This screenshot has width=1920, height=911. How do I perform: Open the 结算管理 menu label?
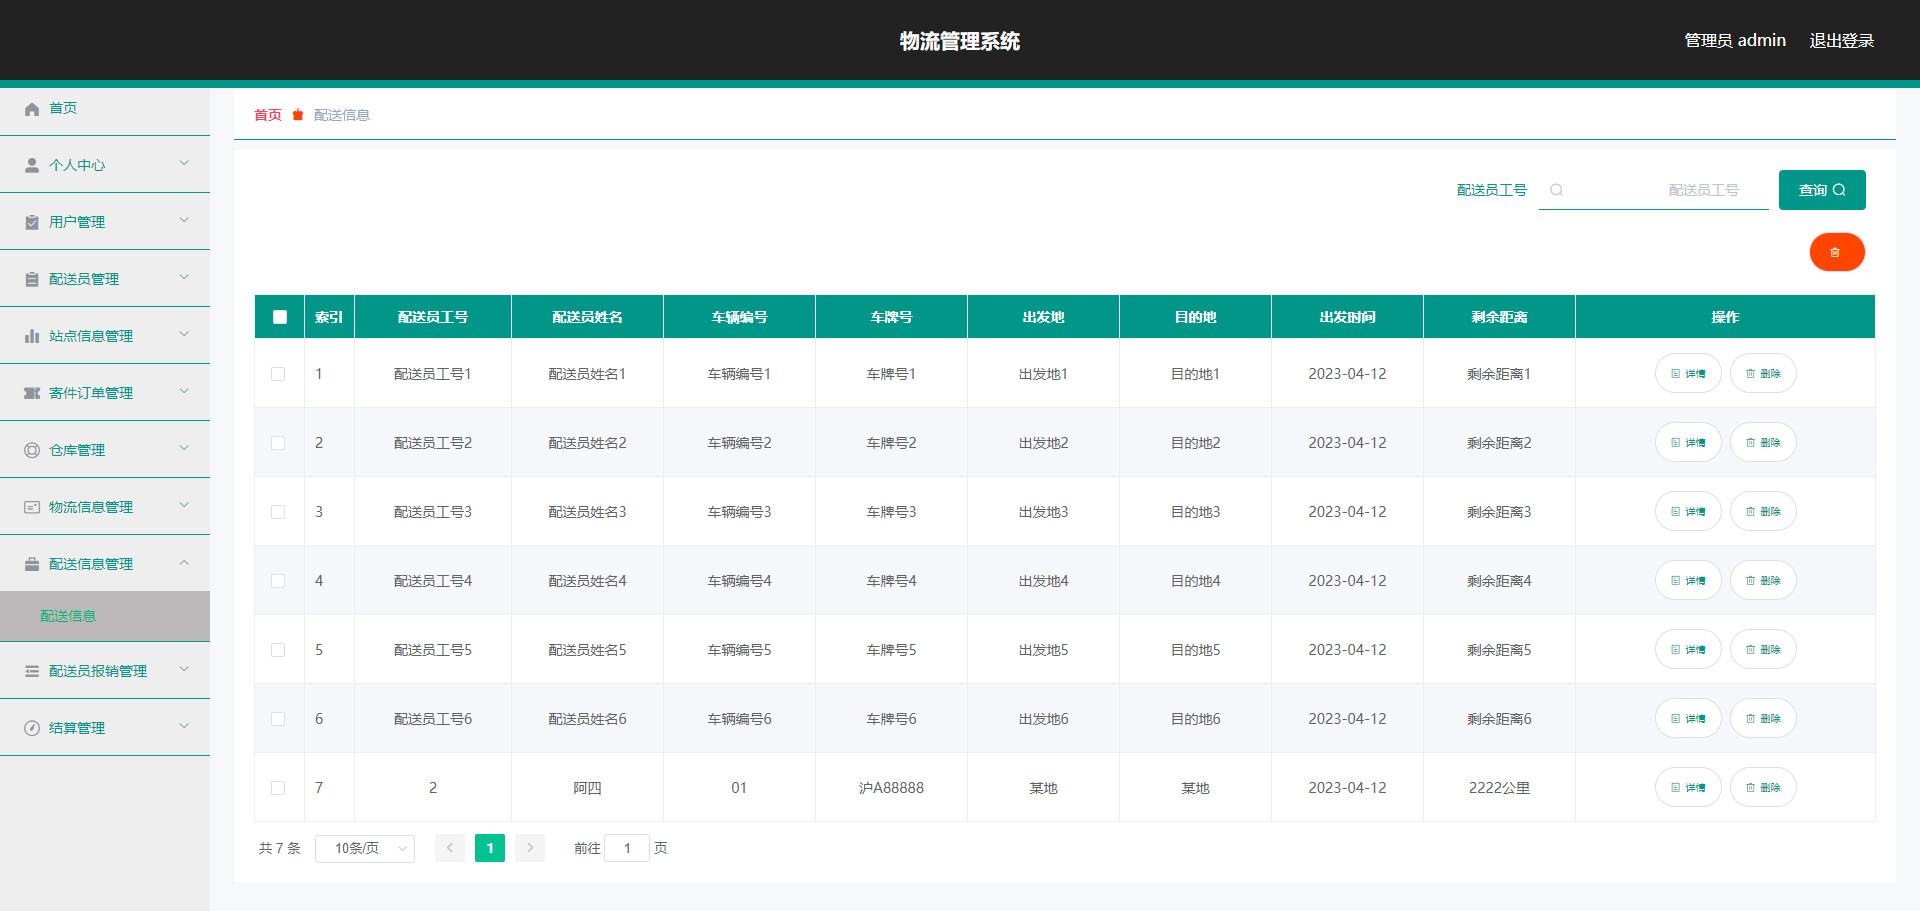77,728
